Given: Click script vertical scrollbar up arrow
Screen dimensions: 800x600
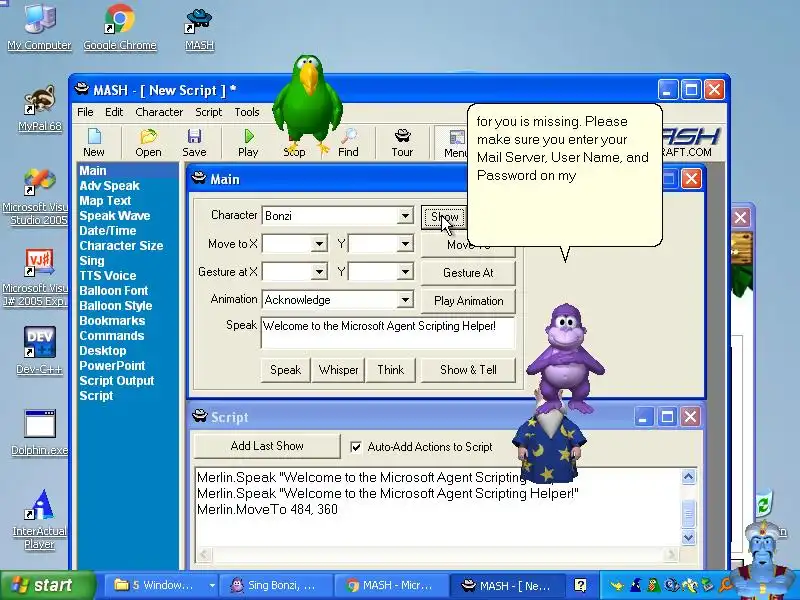Looking at the screenshot, I should click(688, 477).
